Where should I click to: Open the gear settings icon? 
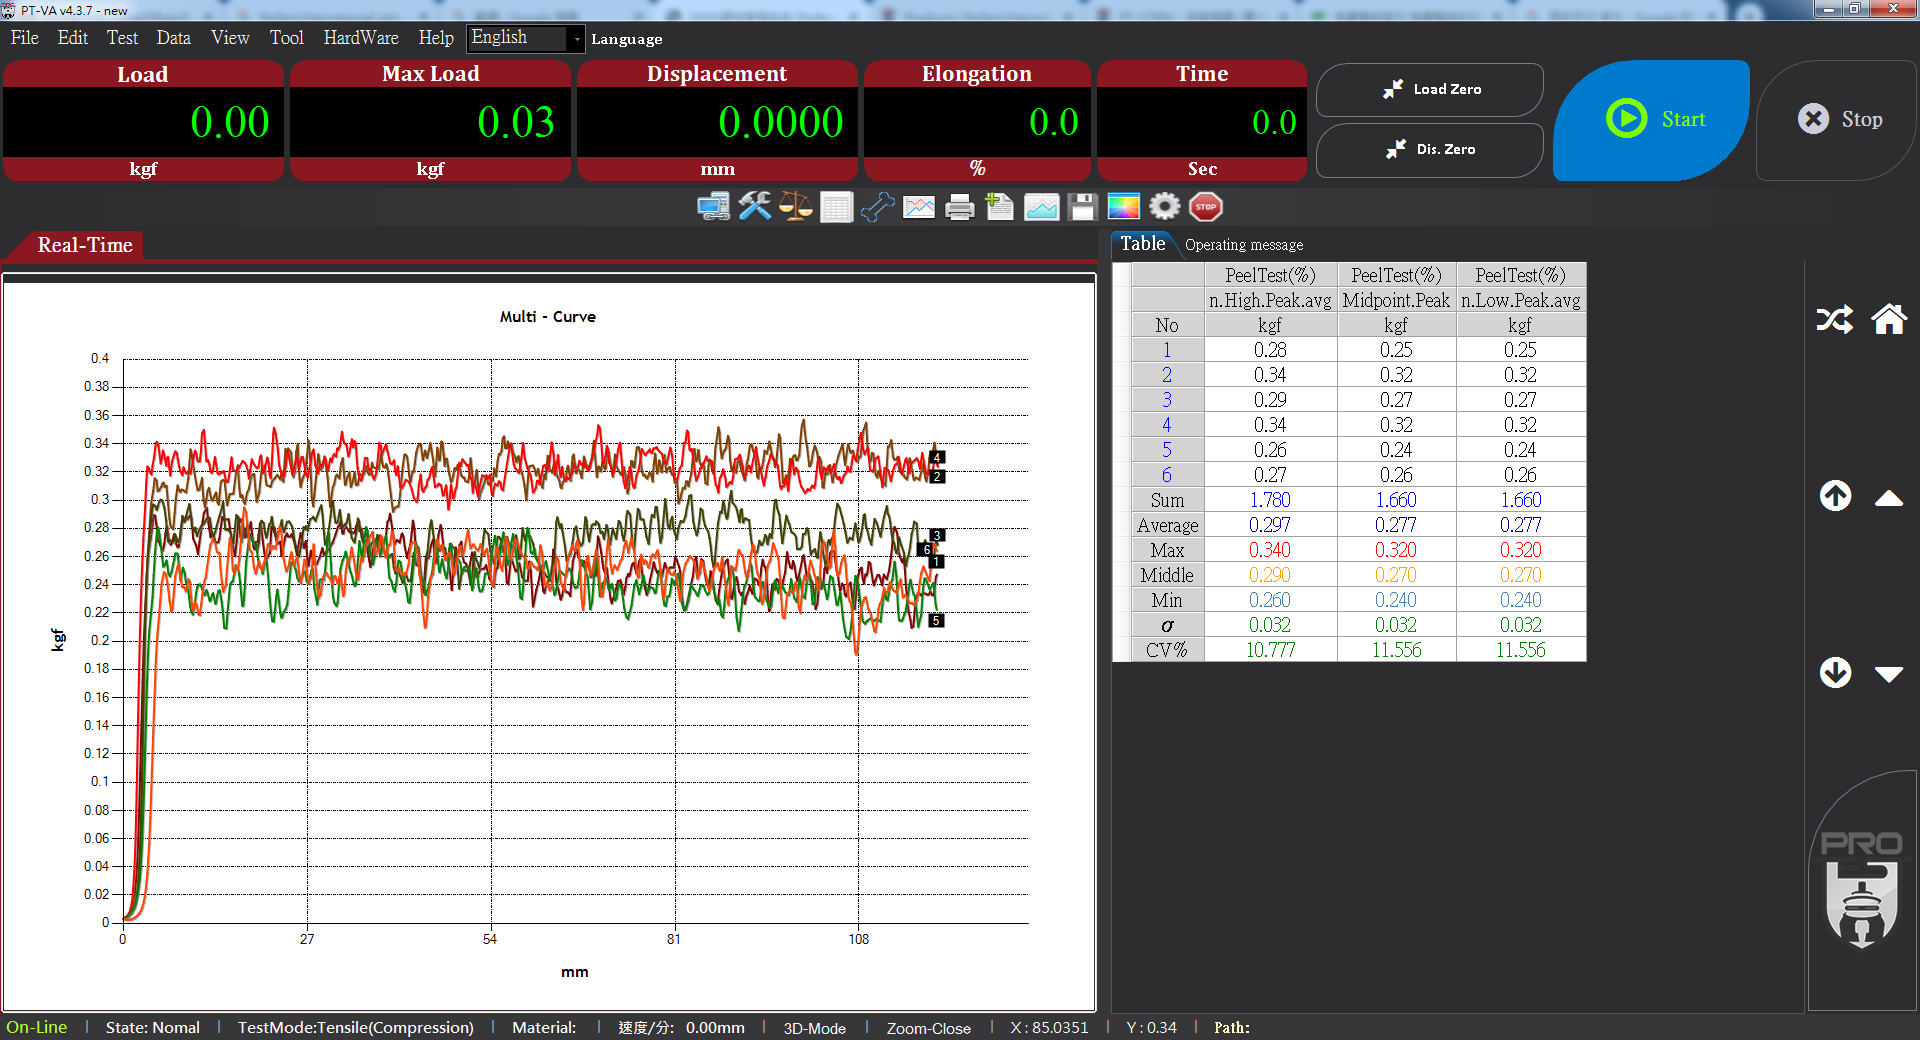coord(1164,207)
